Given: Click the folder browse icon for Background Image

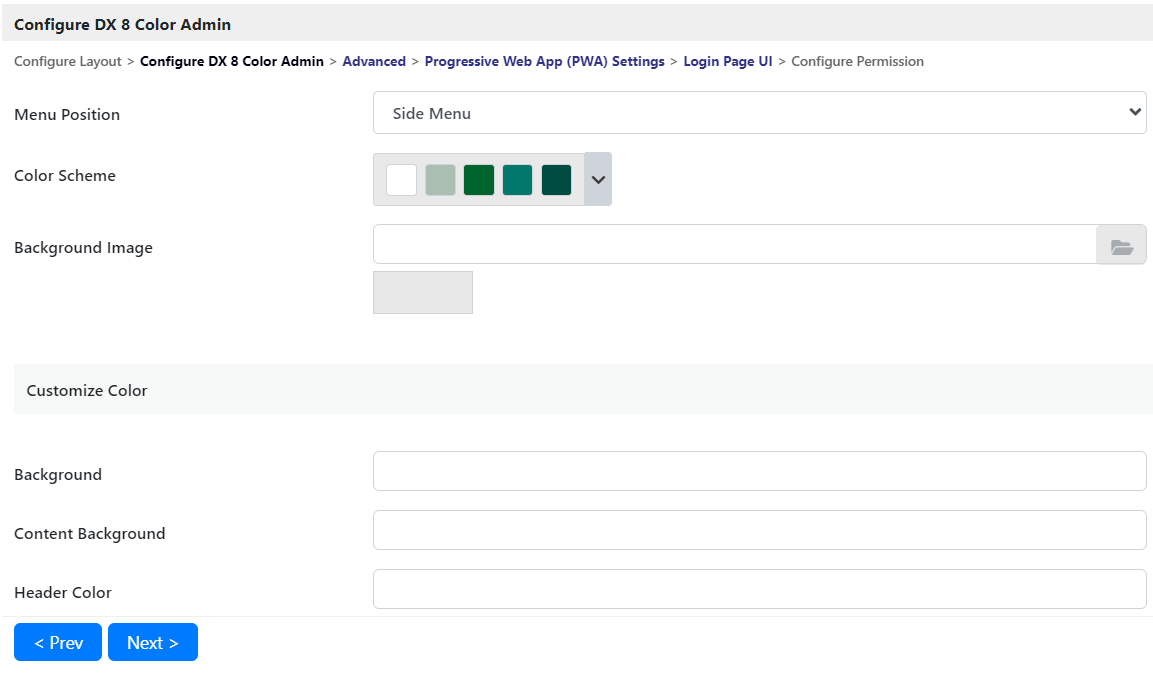Looking at the screenshot, I should click(1121, 245).
